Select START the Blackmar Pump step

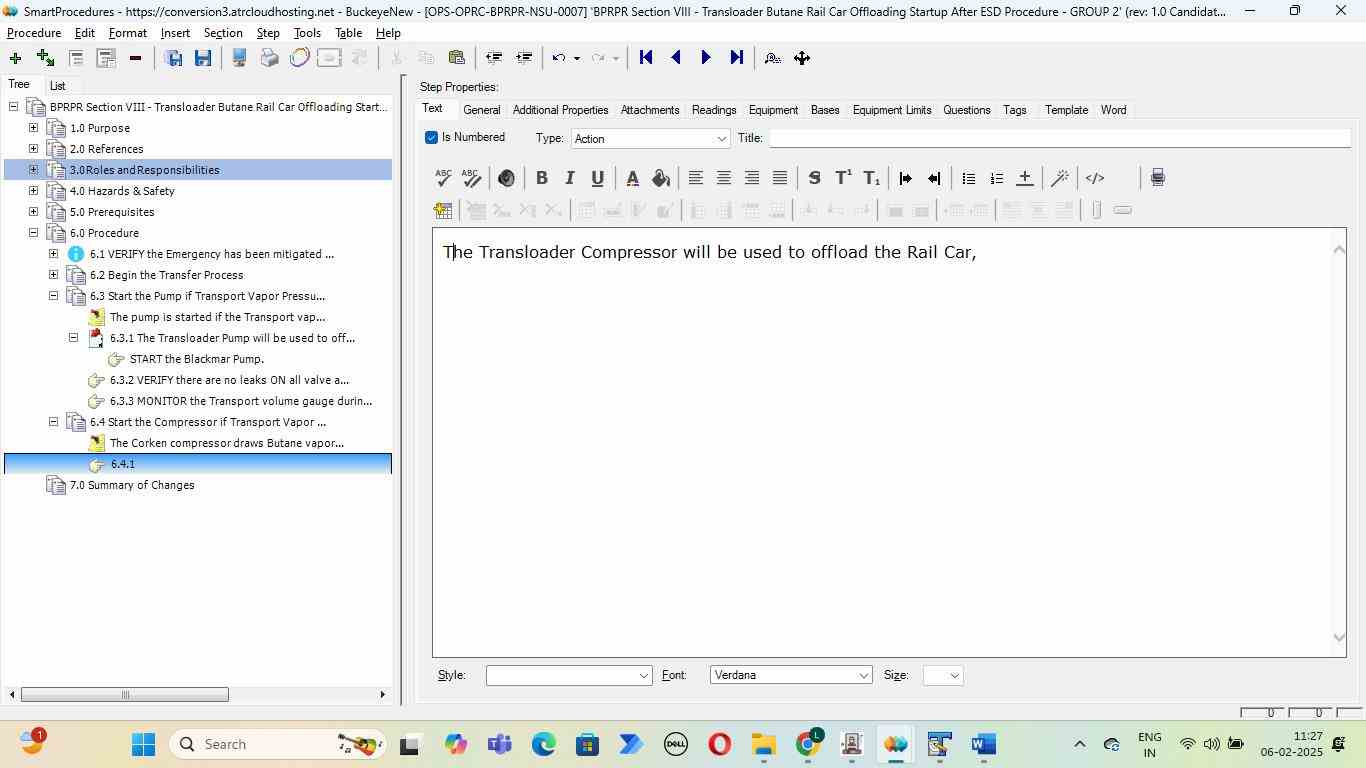(196, 359)
